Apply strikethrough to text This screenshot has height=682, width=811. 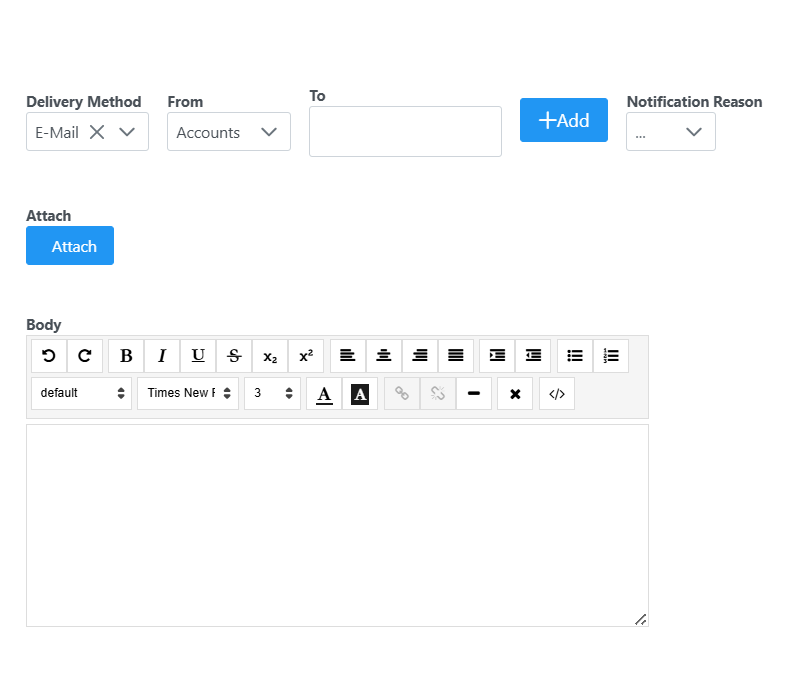(234, 355)
